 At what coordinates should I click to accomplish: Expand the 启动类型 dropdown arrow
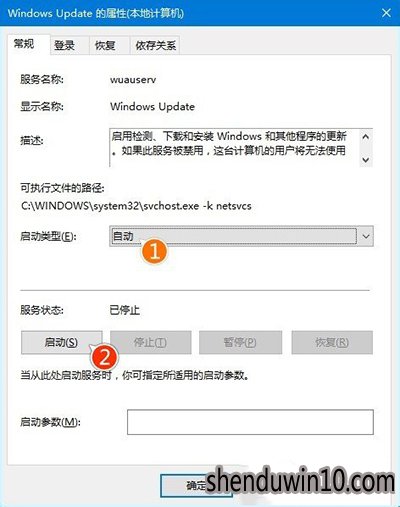(365, 236)
